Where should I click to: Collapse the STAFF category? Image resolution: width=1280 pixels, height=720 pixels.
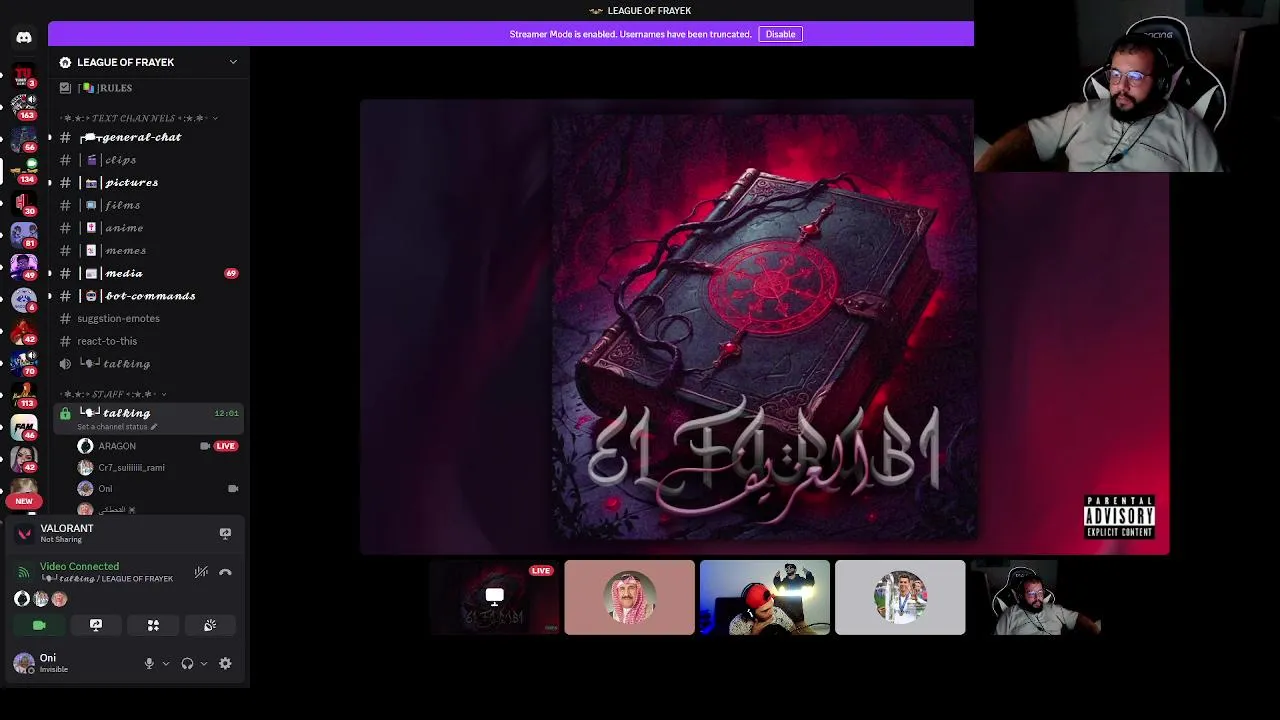(x=113, y=394)
